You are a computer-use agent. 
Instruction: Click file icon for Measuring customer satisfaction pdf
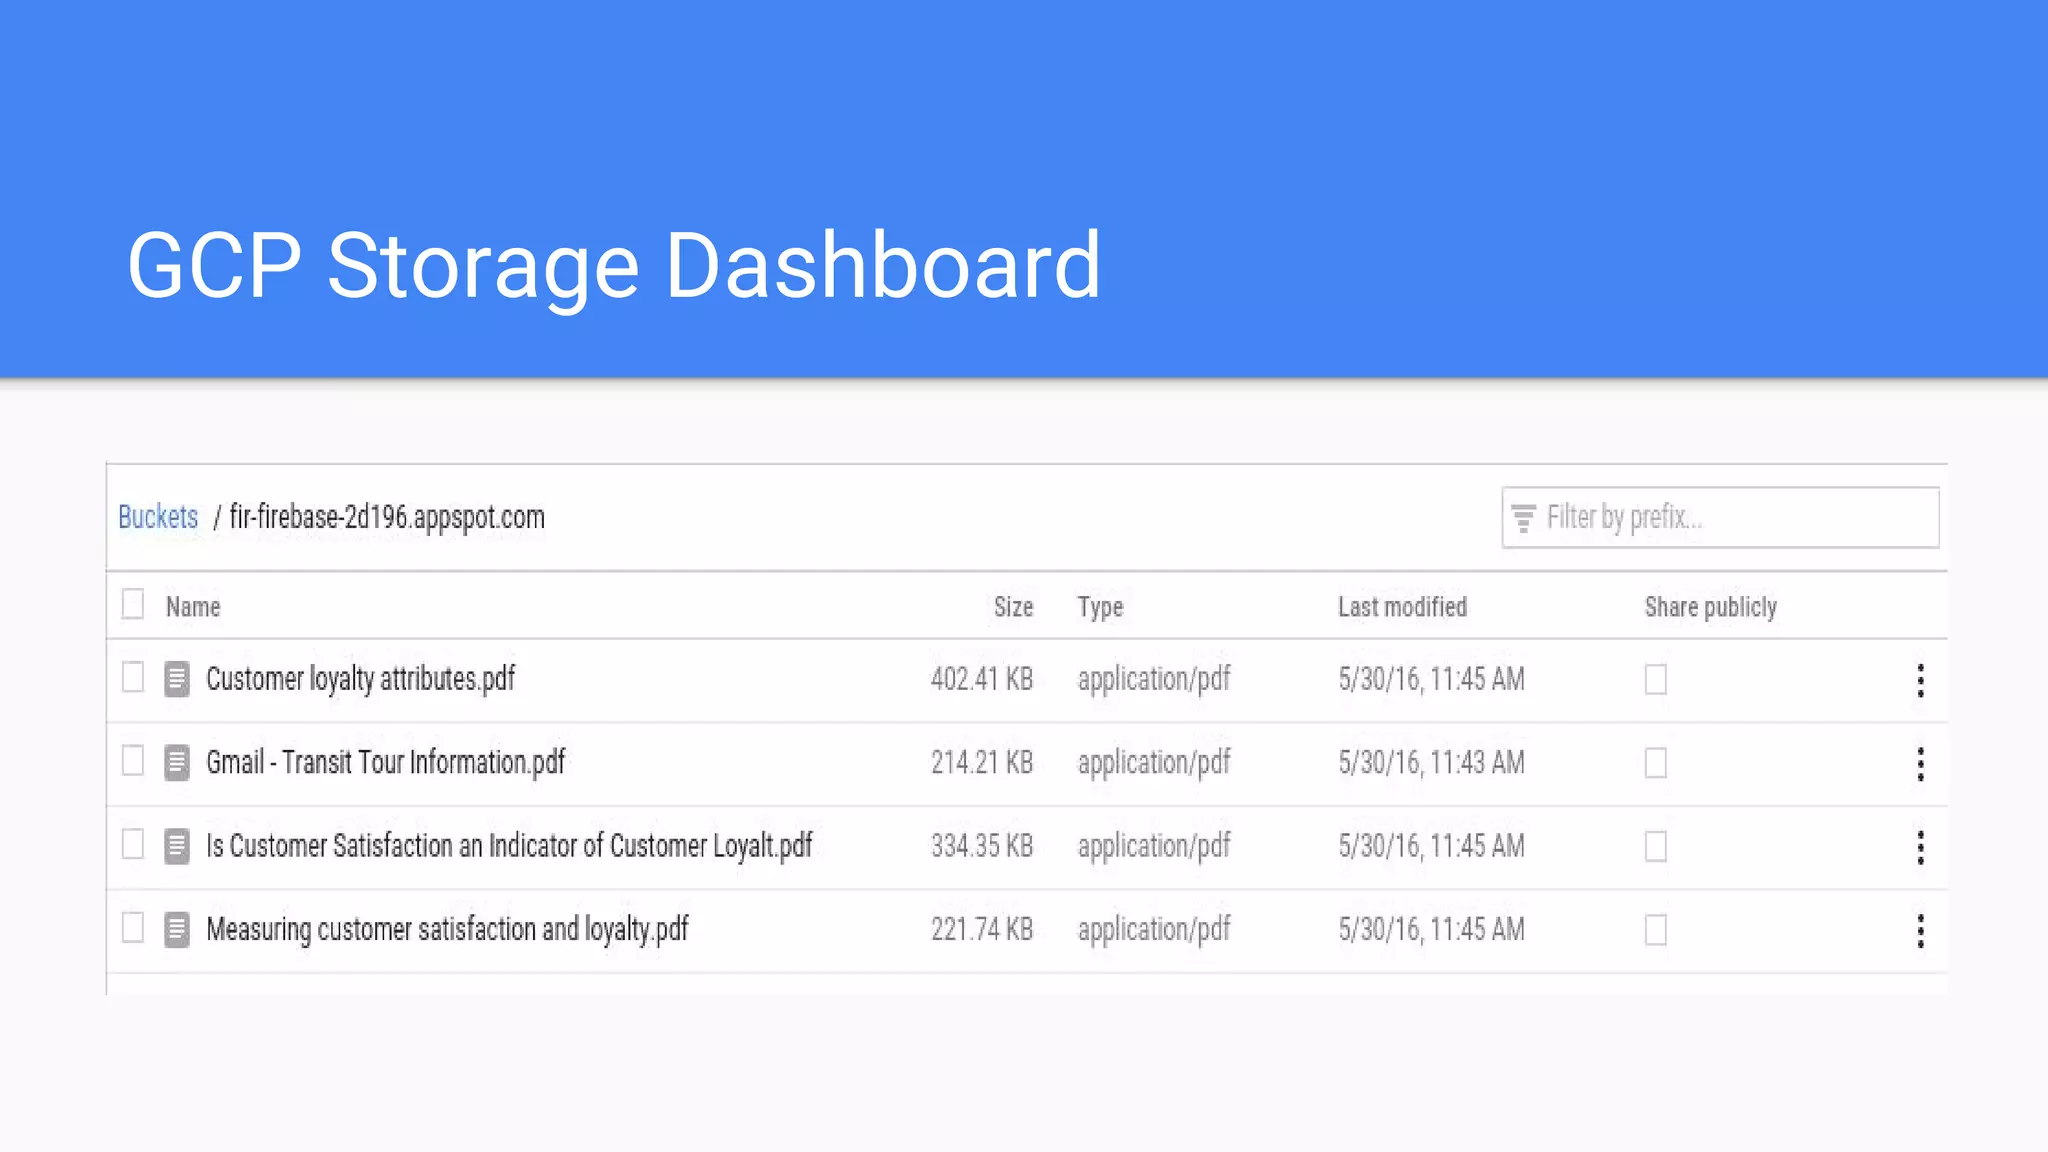coord(177,930)
